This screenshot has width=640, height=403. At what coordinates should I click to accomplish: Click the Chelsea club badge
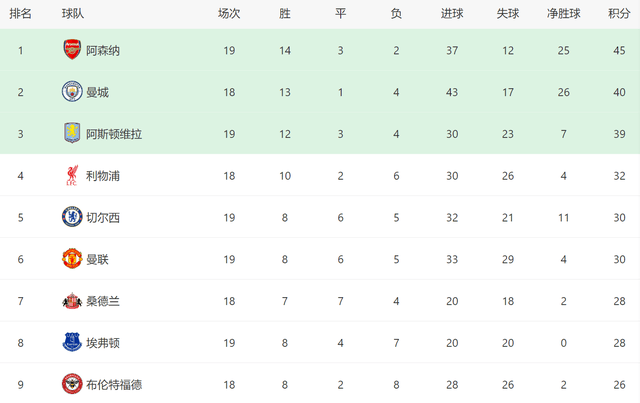point(71,217)
